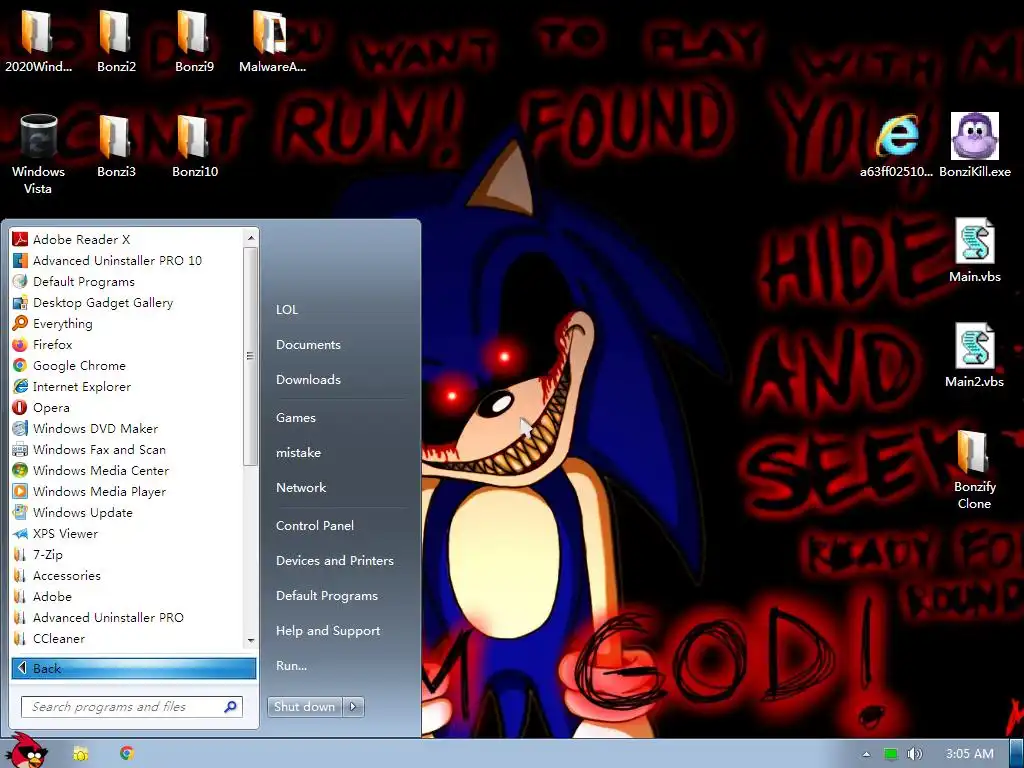Click the volume speaker tray icon

point(914,754)
